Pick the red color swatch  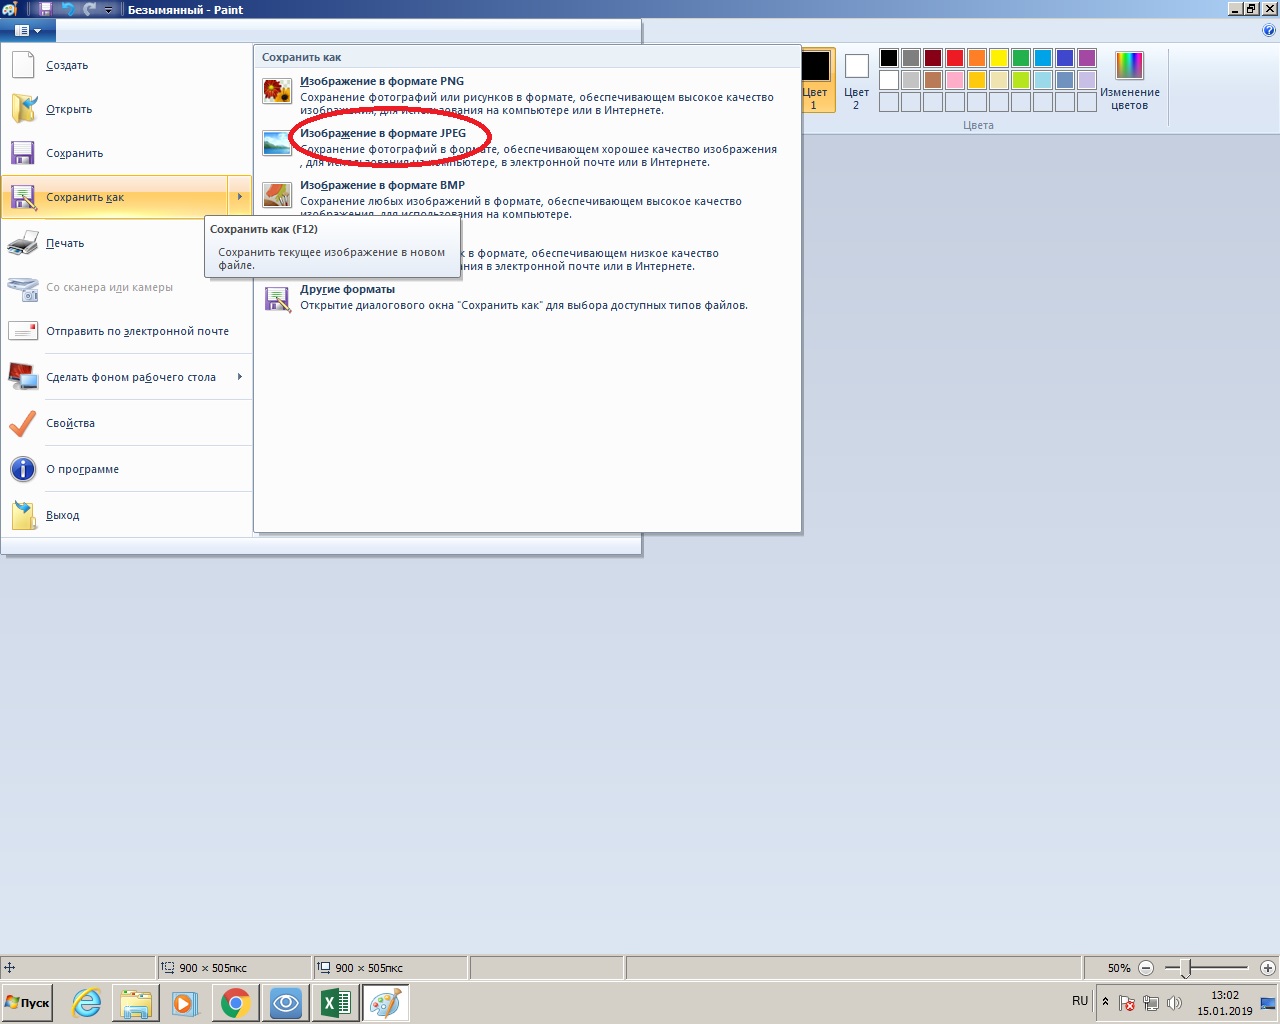[x=955, y=58]
